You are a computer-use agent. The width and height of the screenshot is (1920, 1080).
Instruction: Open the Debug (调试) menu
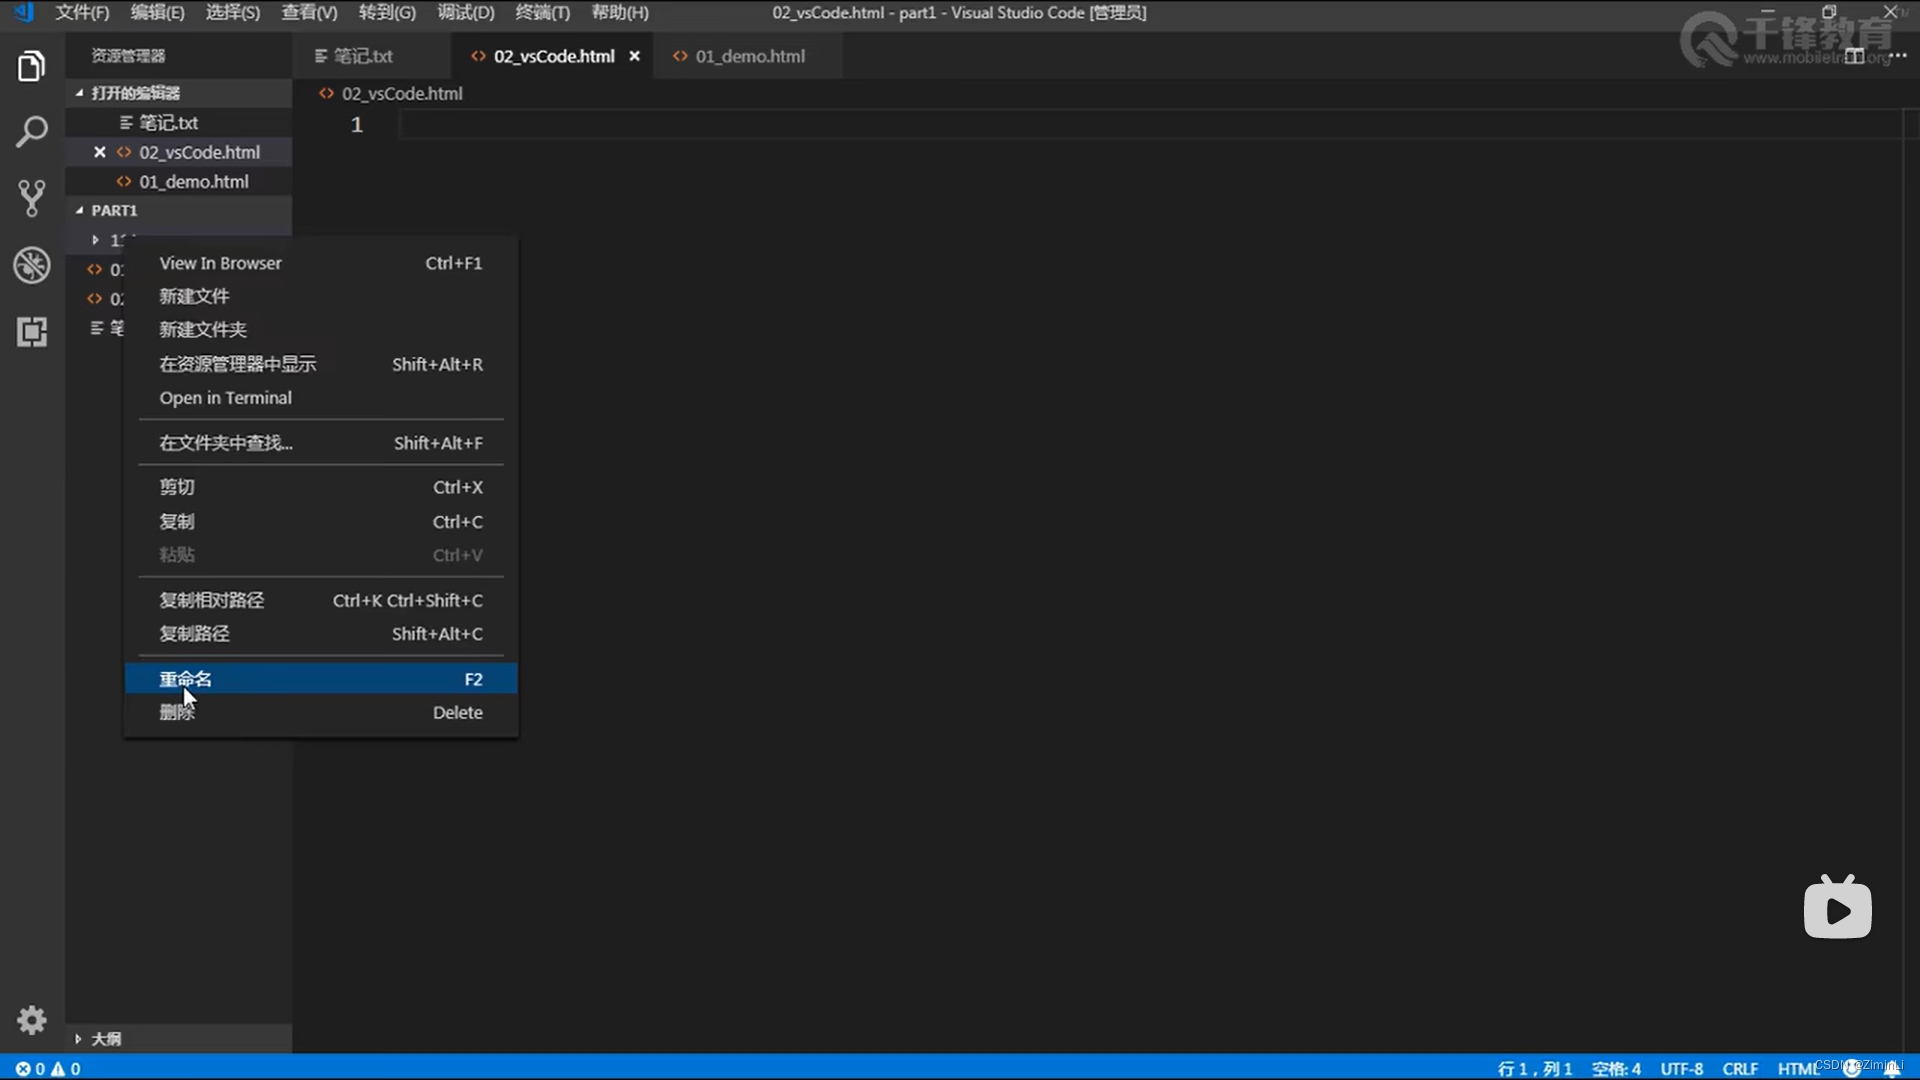coord(465,13)
